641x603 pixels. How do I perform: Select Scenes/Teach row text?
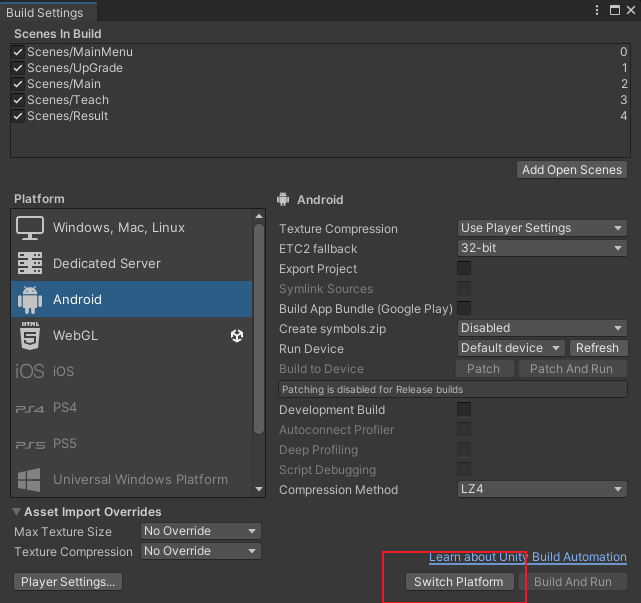pyautogui.click(x=68, y=100)
